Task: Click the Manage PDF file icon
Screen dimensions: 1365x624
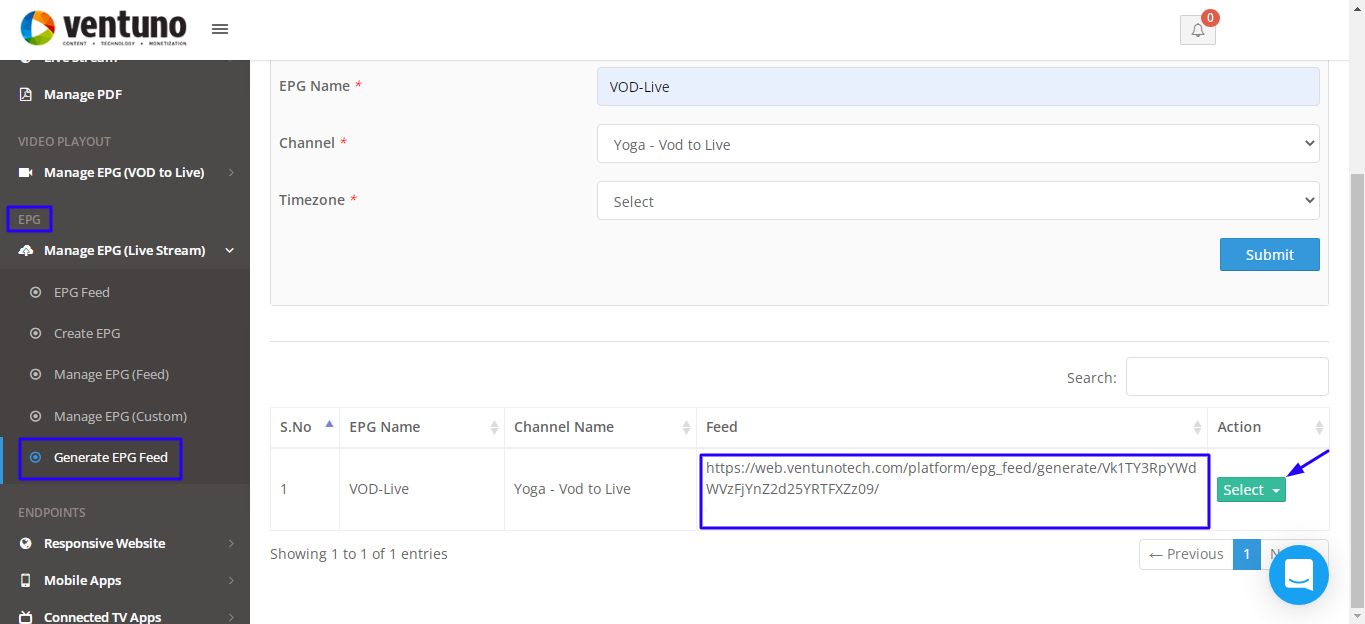Action: pos(26,95)
